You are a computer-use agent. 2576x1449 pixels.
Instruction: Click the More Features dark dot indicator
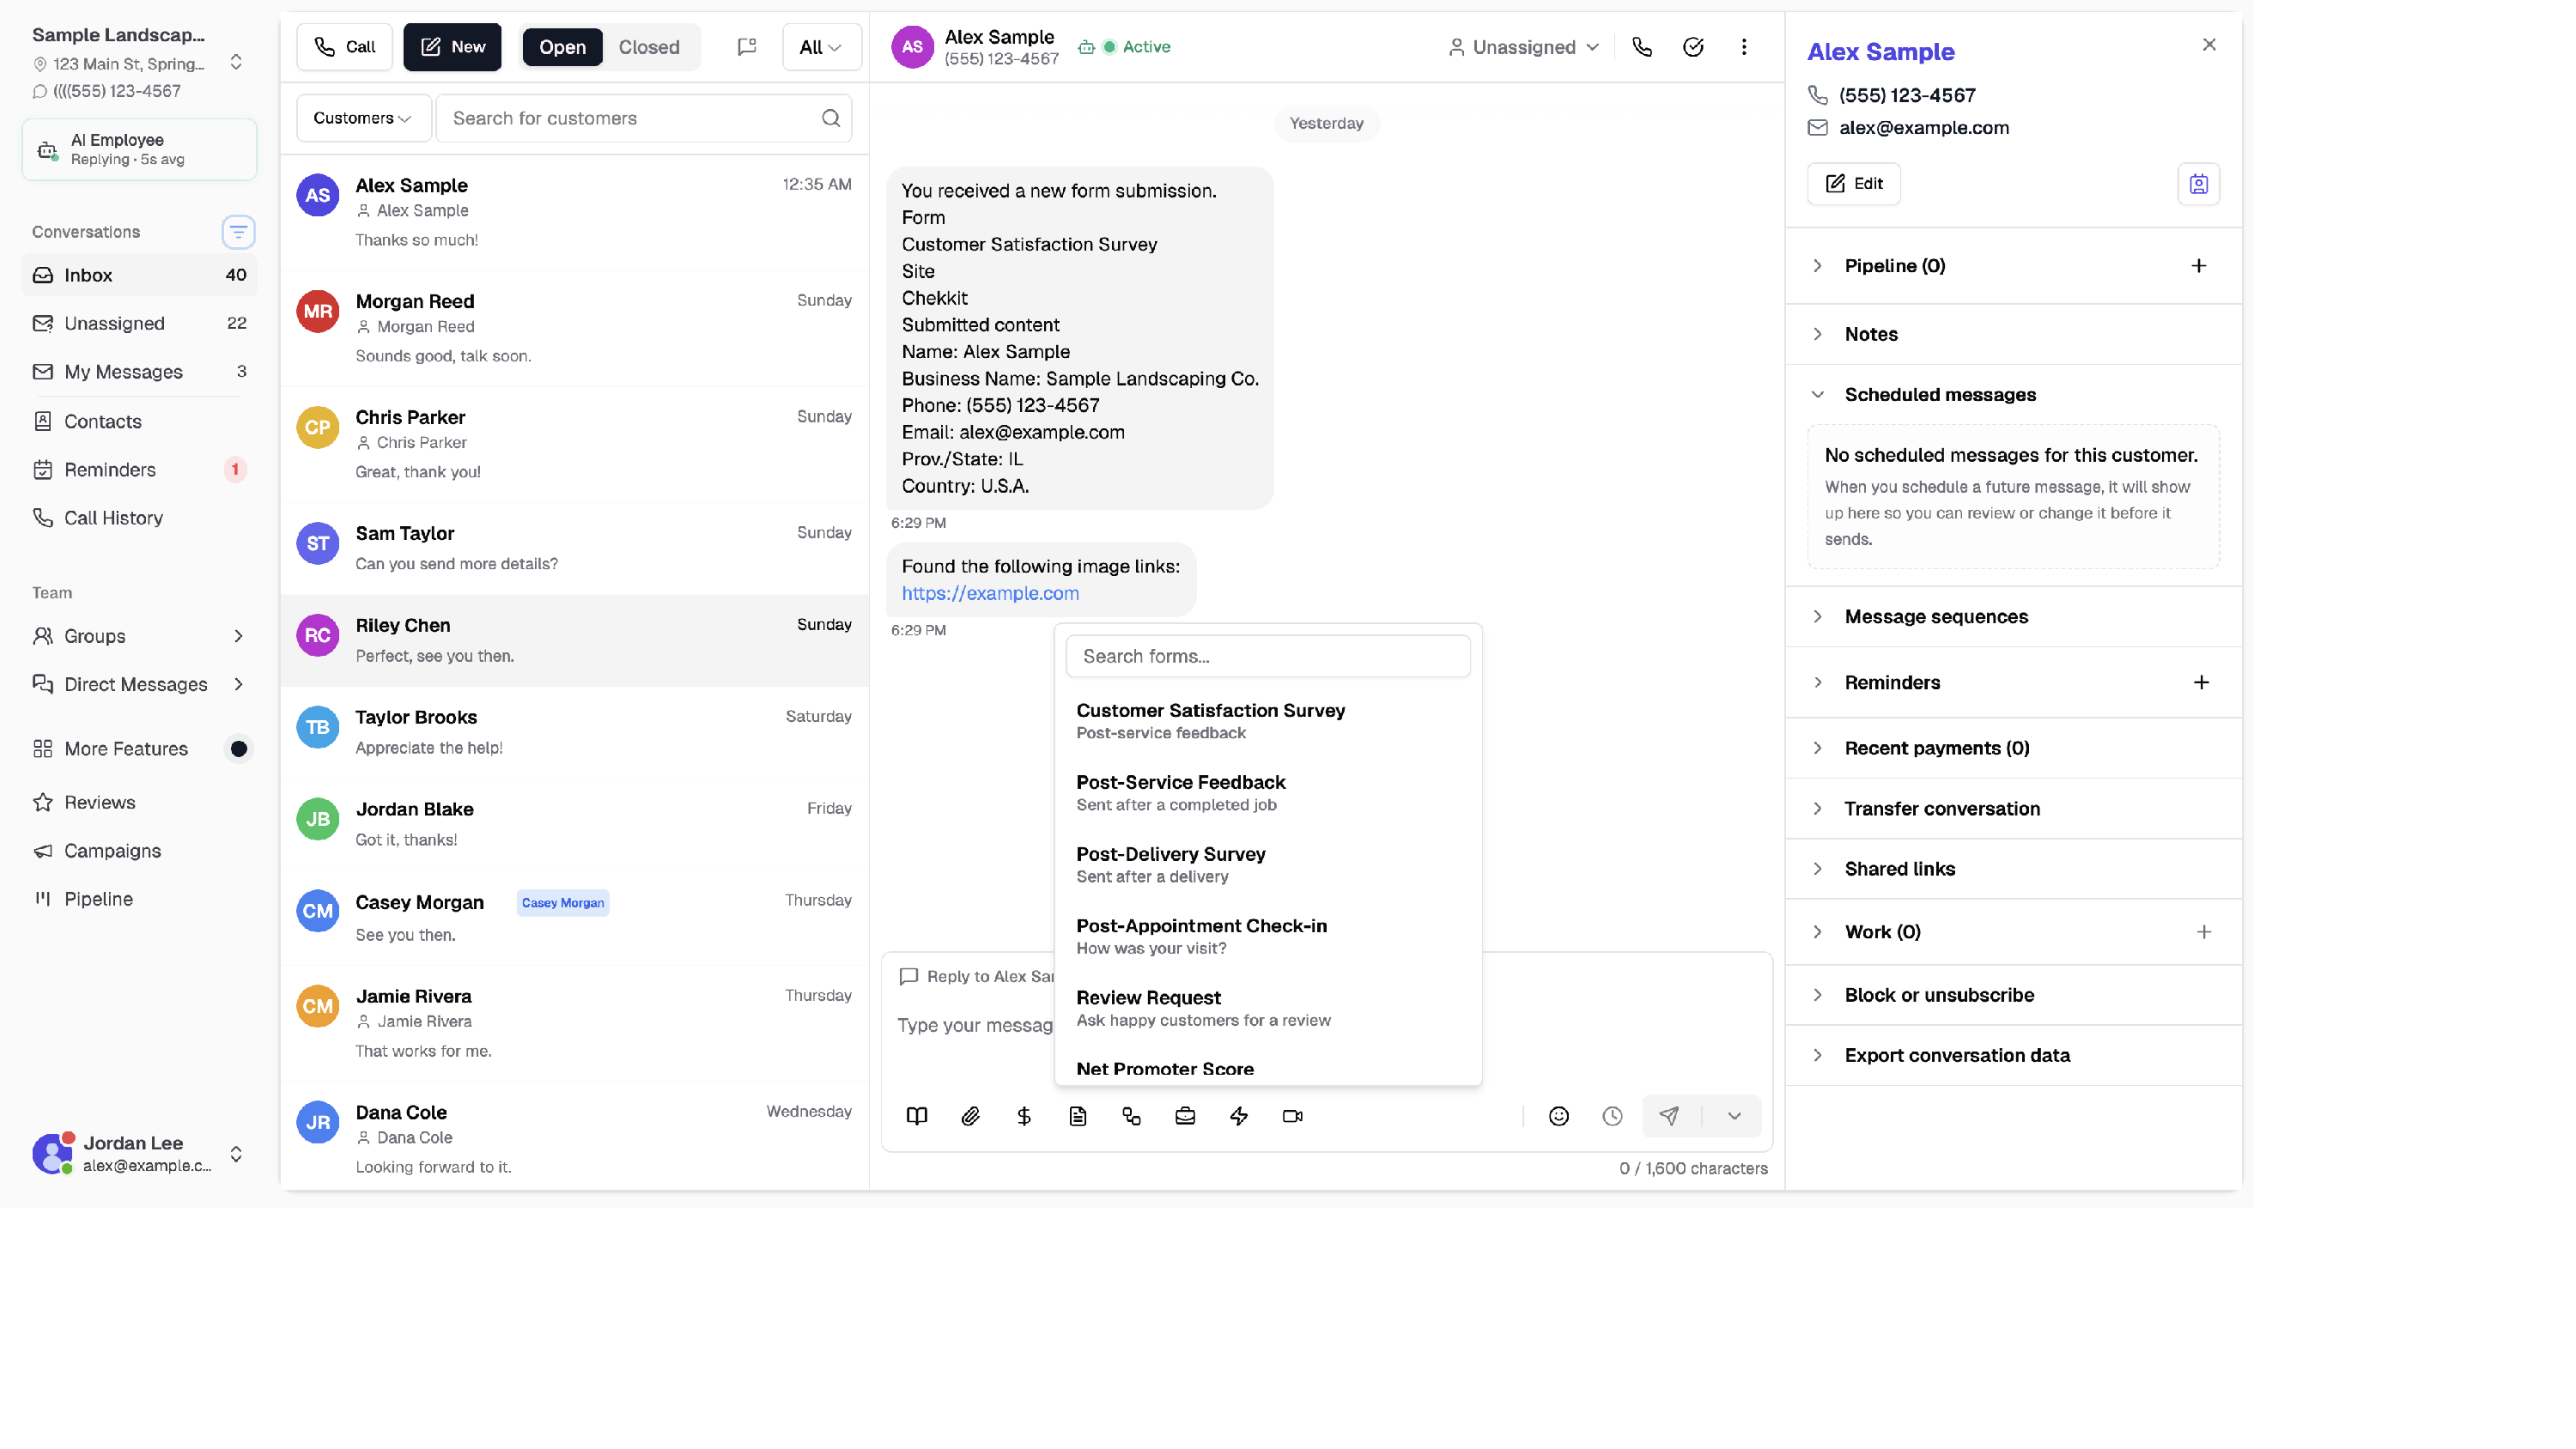239,749
